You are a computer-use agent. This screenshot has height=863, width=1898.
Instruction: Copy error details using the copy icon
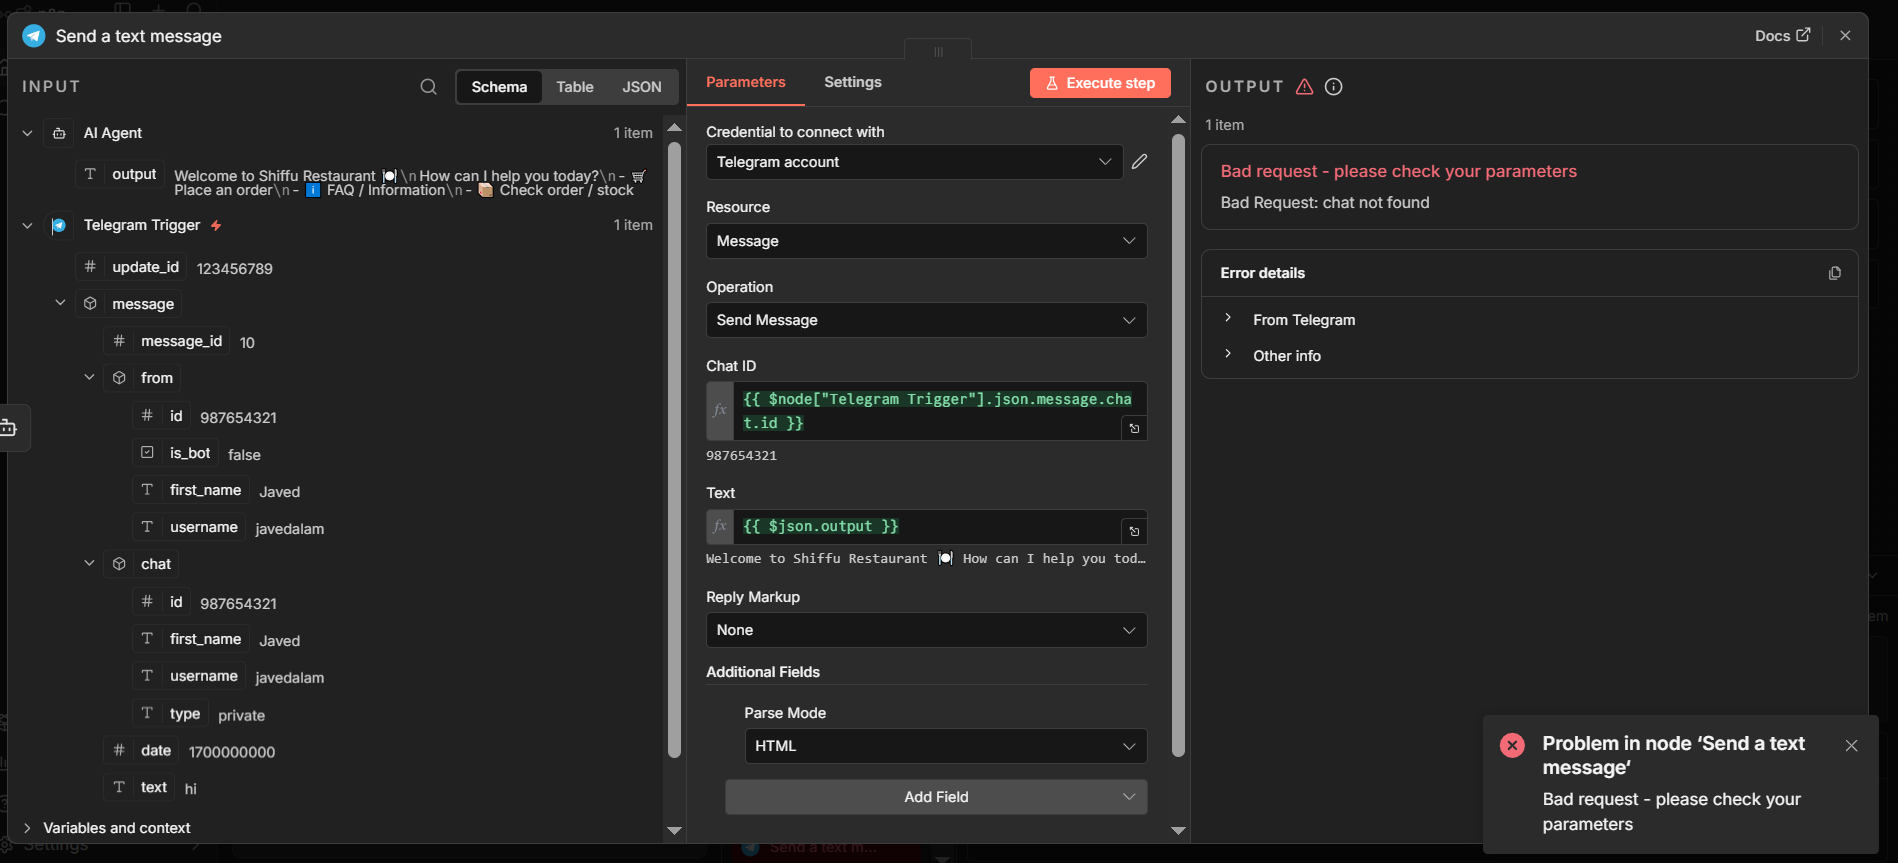1834,273
